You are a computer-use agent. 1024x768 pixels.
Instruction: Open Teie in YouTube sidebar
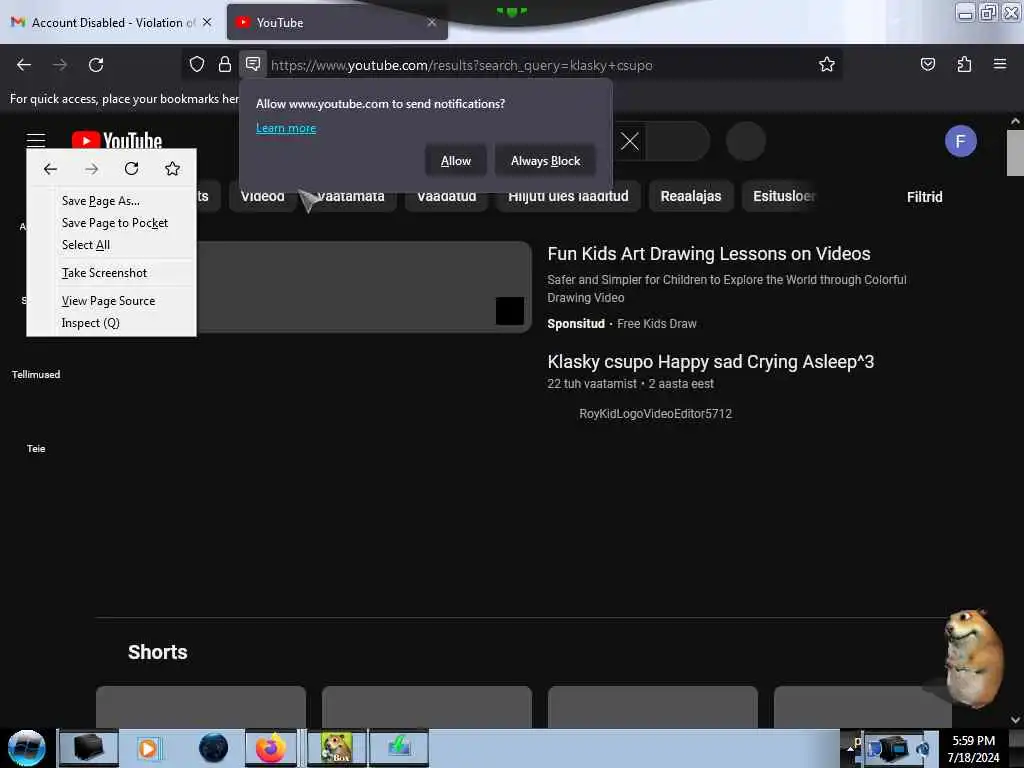click(x=36, y=449)
